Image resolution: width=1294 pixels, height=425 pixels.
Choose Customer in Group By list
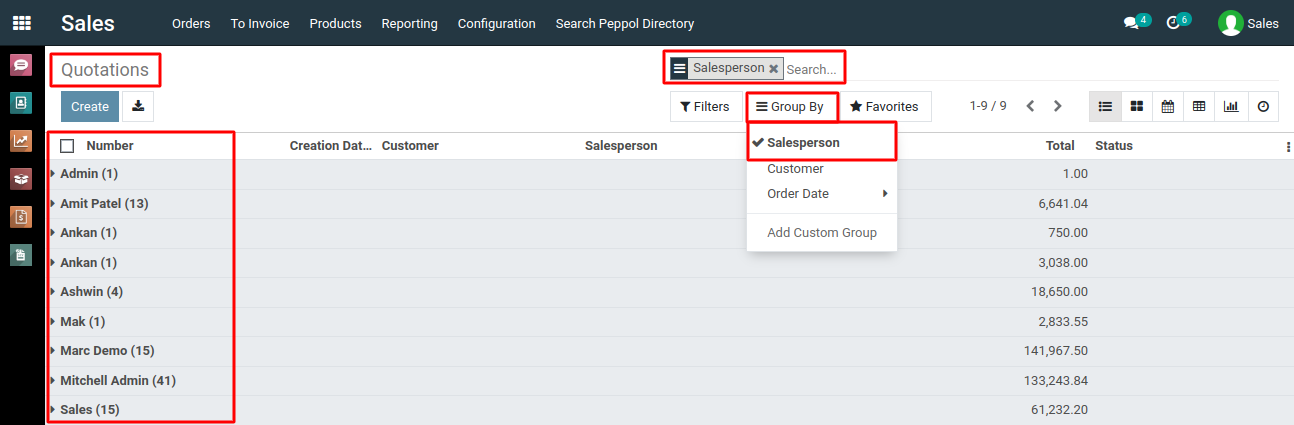[x=795, y=169]
